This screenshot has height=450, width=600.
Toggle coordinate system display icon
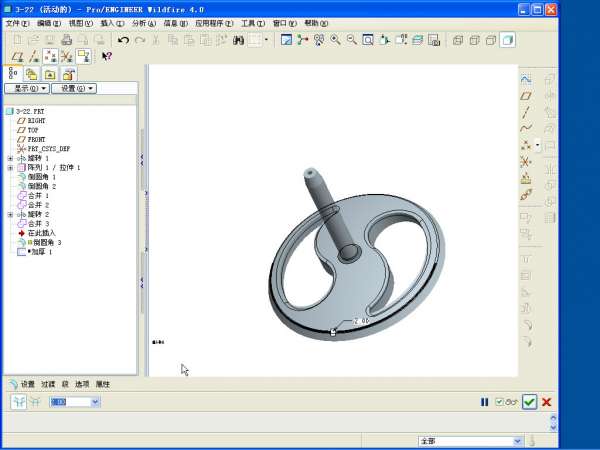[83, 57]
